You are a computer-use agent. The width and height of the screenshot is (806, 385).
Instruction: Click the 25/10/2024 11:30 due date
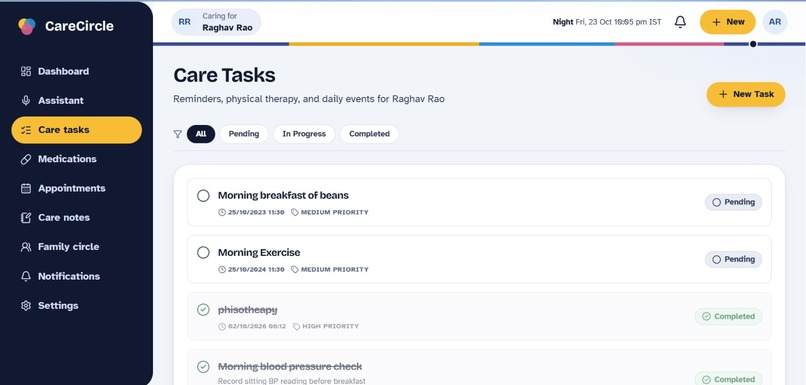click(251, 269)
